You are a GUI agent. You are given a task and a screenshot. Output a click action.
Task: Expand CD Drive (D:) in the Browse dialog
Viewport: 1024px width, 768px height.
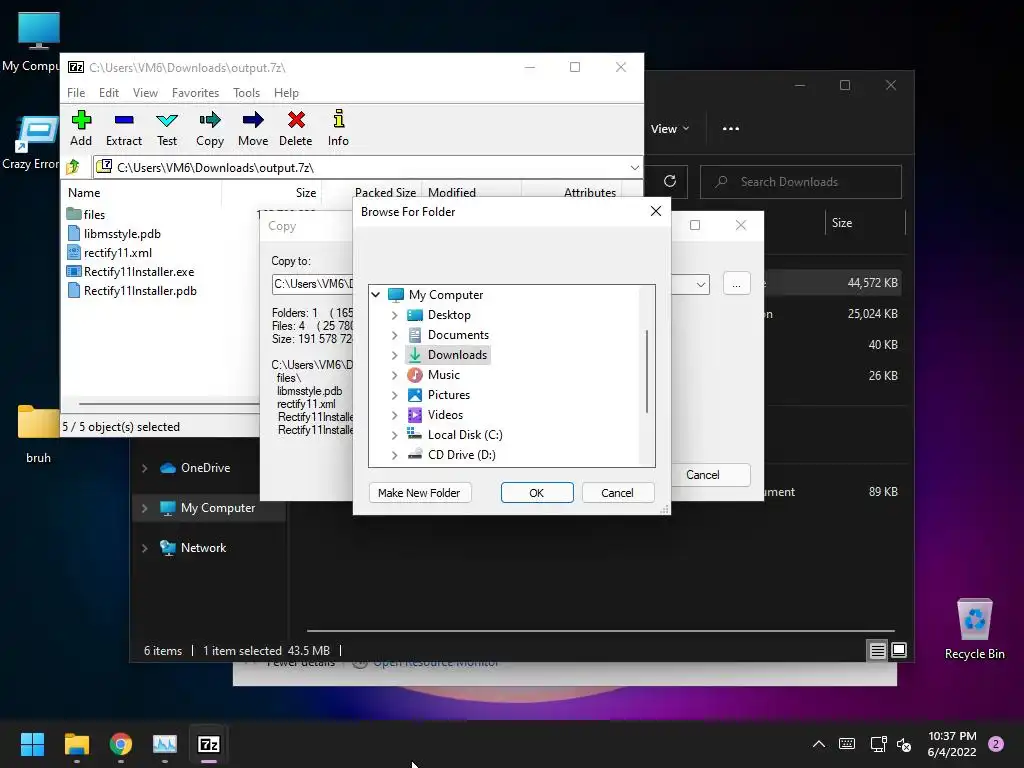[x=394, y=455]
